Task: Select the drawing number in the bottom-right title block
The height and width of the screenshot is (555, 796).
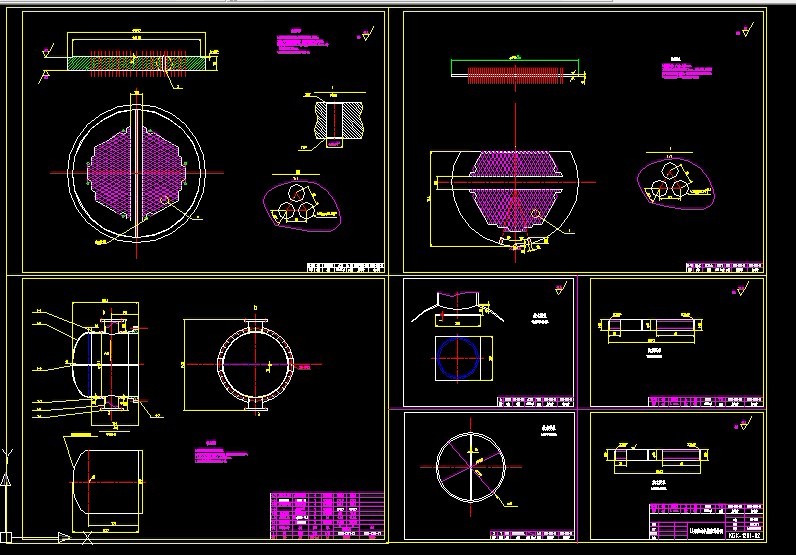Action: [745, 535]
